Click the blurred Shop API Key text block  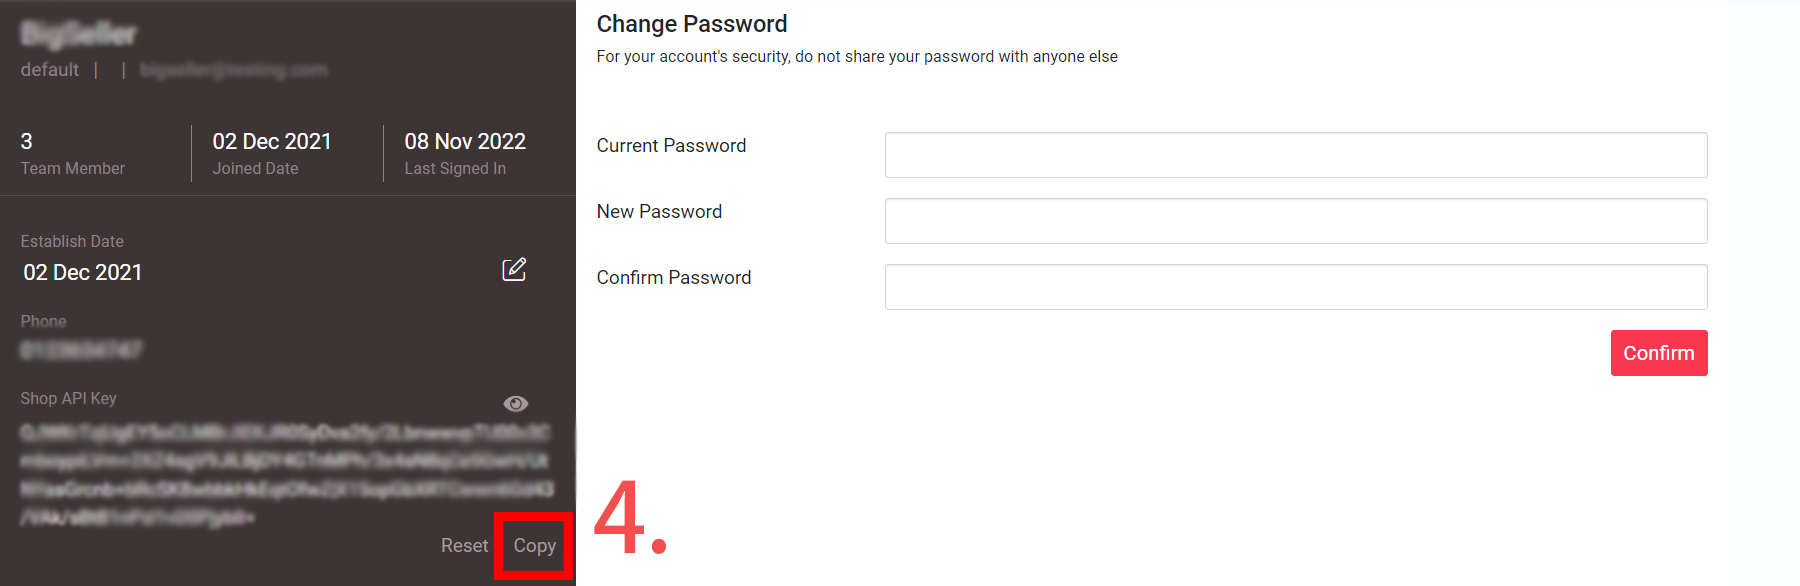pos(286,475)
